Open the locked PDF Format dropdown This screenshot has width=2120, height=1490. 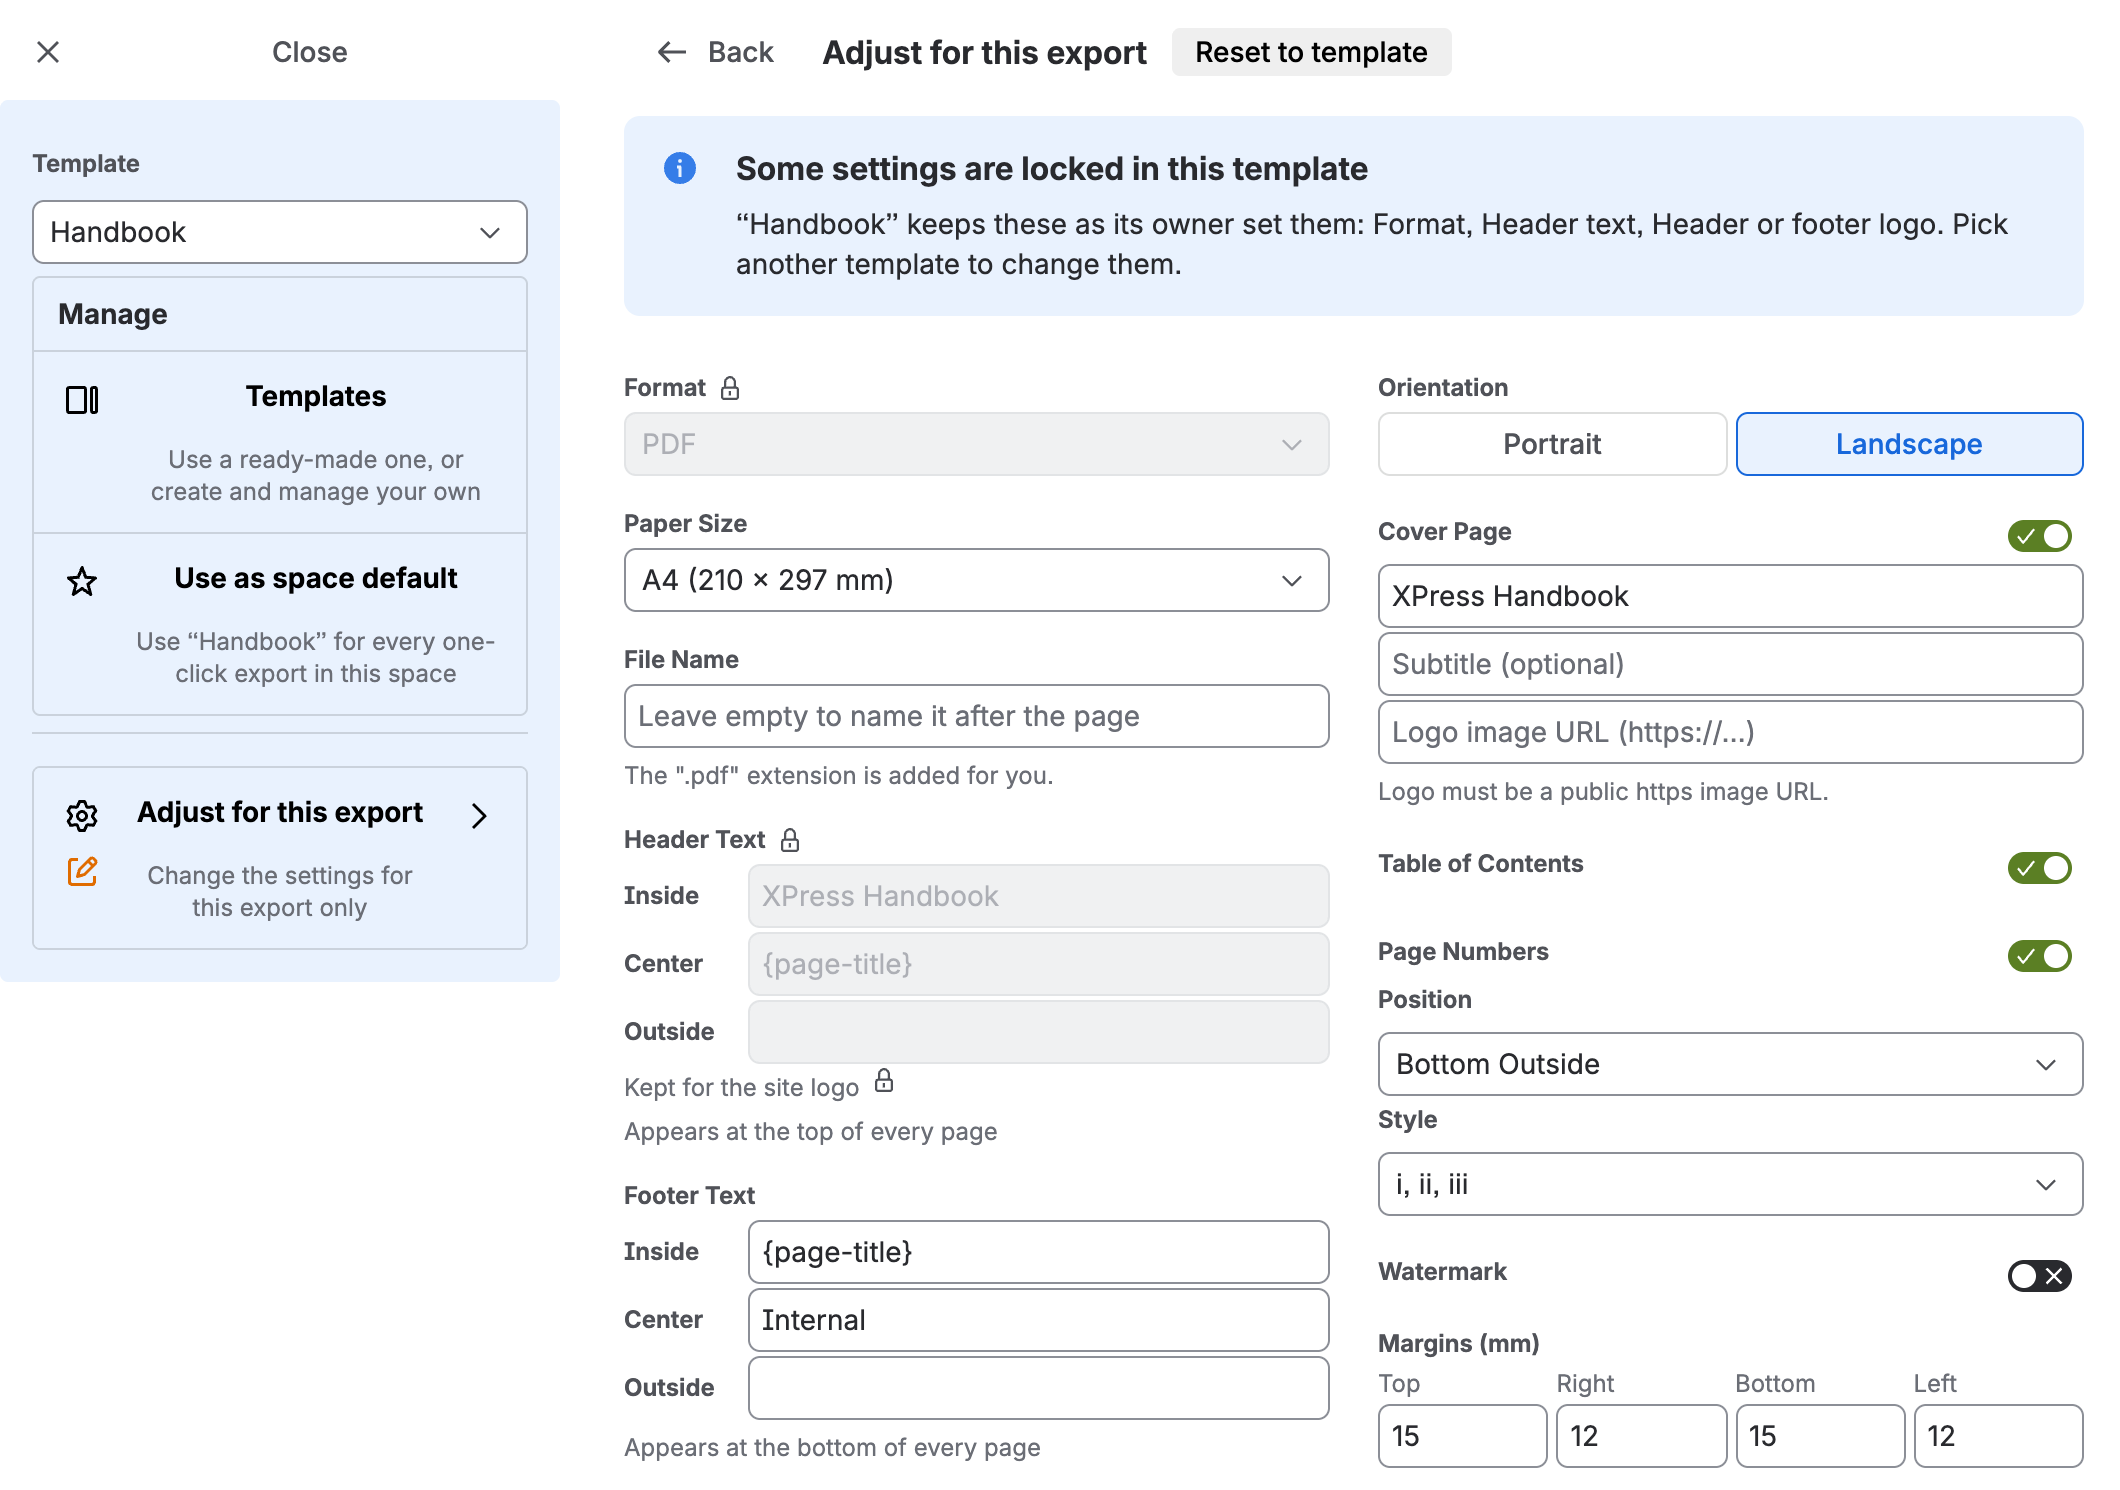976,444
